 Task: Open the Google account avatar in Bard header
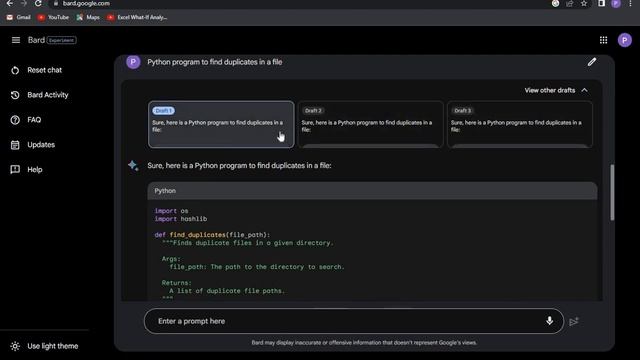[x=624, y=40]
